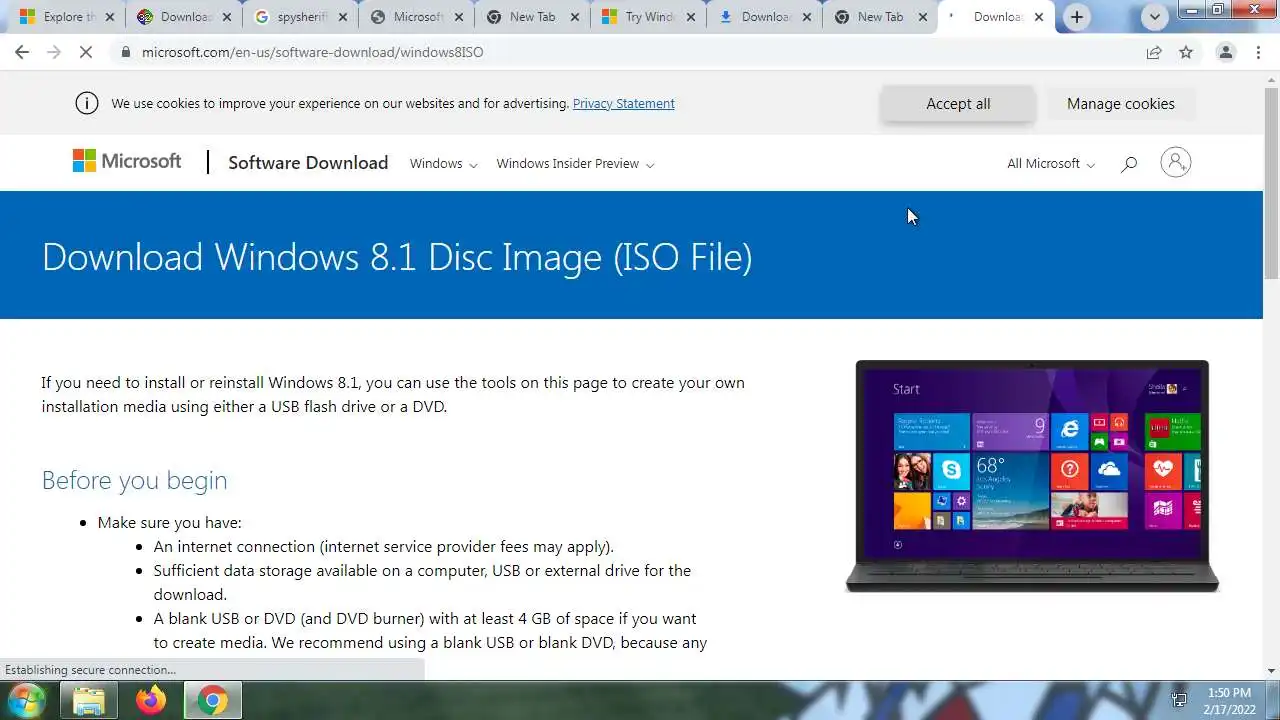Click 'Sufficient data storage available' bullet text
1280x720 pixels.
point(422,582)
